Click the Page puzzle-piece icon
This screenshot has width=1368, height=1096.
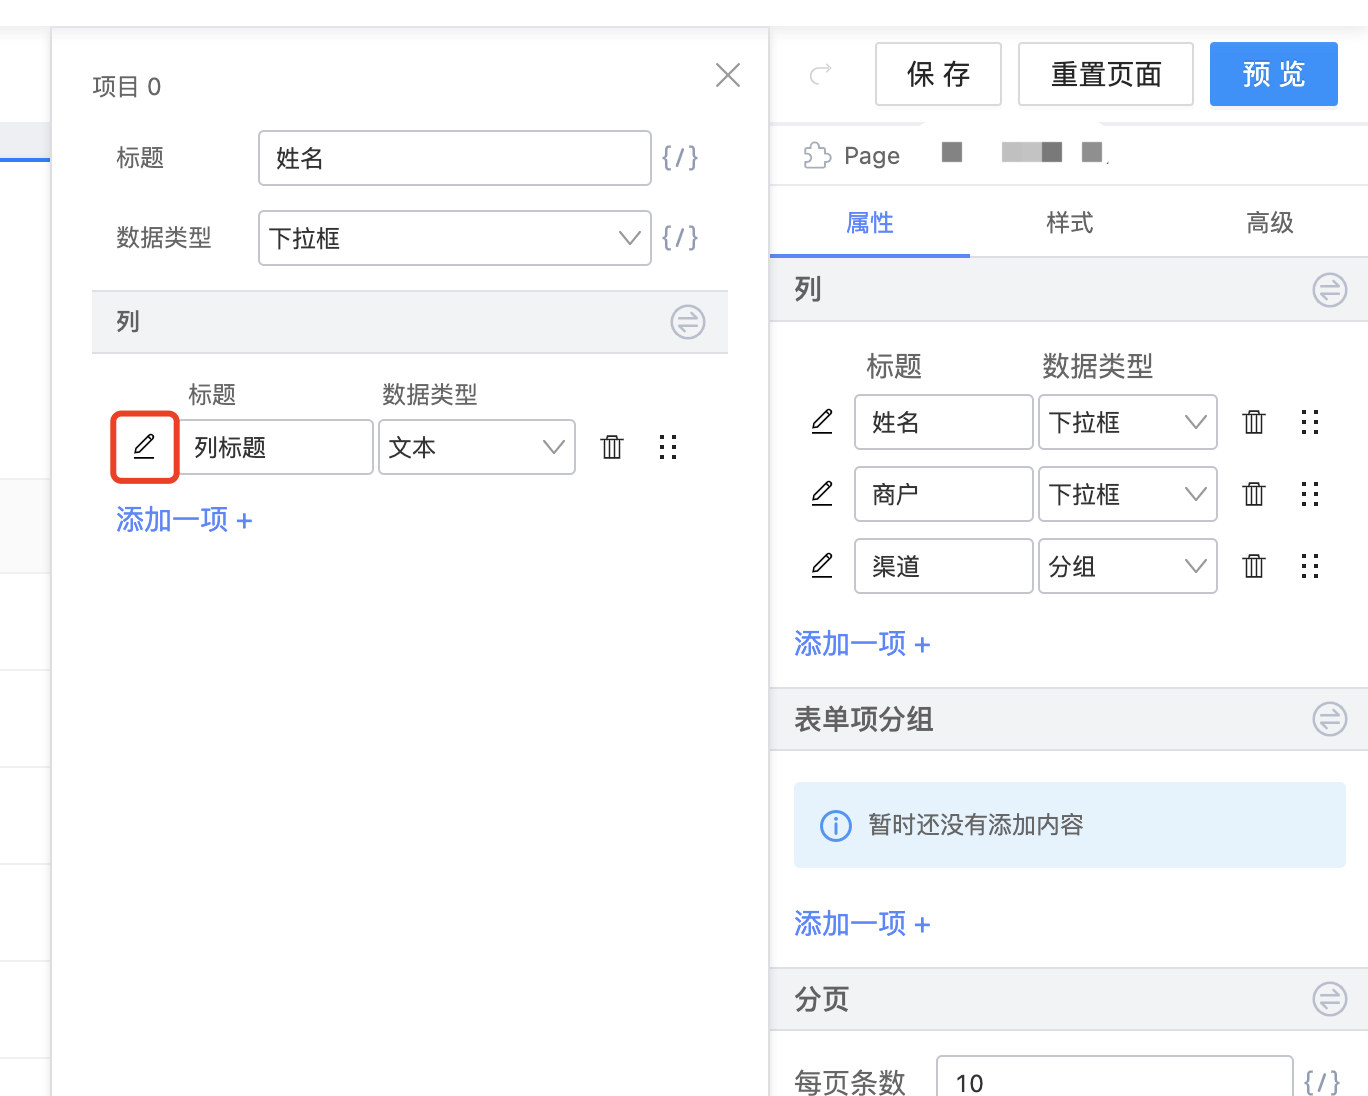click(x=817, y=155)
